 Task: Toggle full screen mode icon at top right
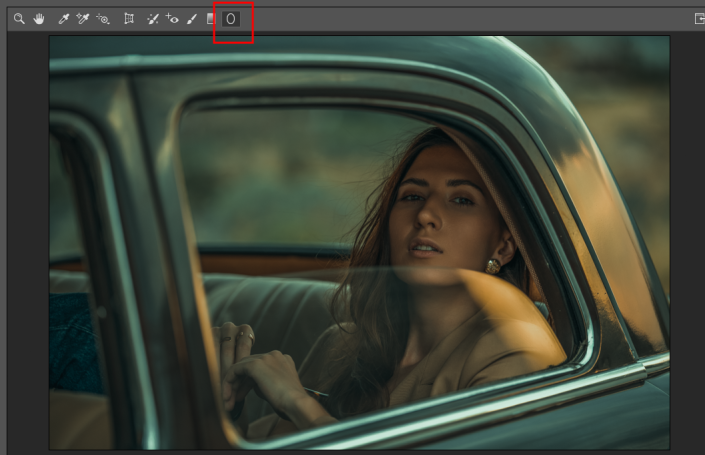(699, 19)
